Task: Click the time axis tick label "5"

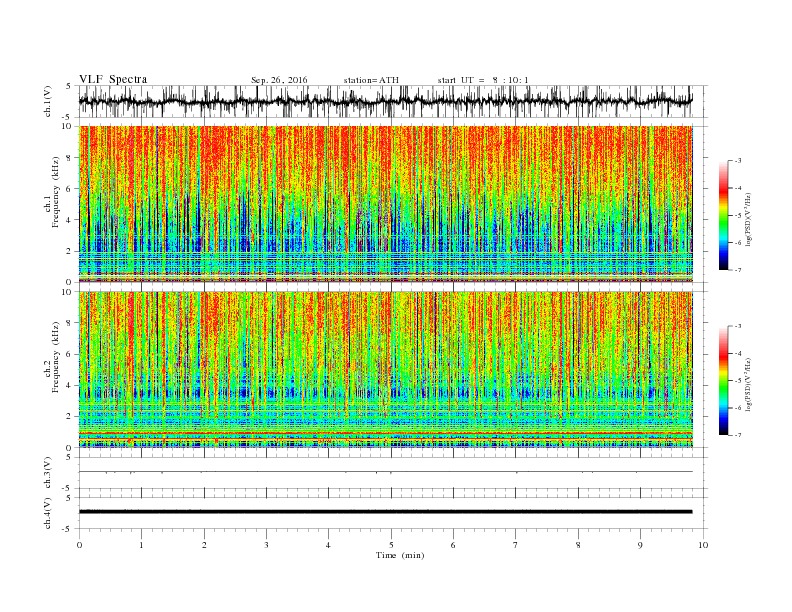Action: click(391, 545)
